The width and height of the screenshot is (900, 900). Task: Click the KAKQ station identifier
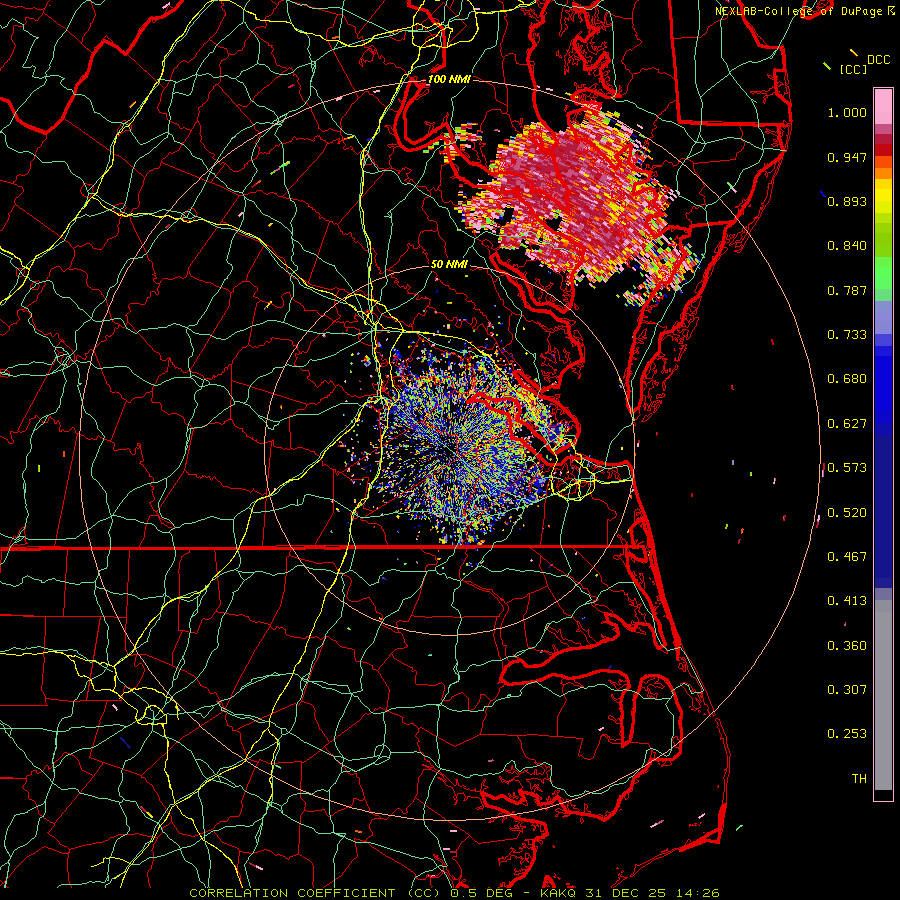tap(559, 893)
